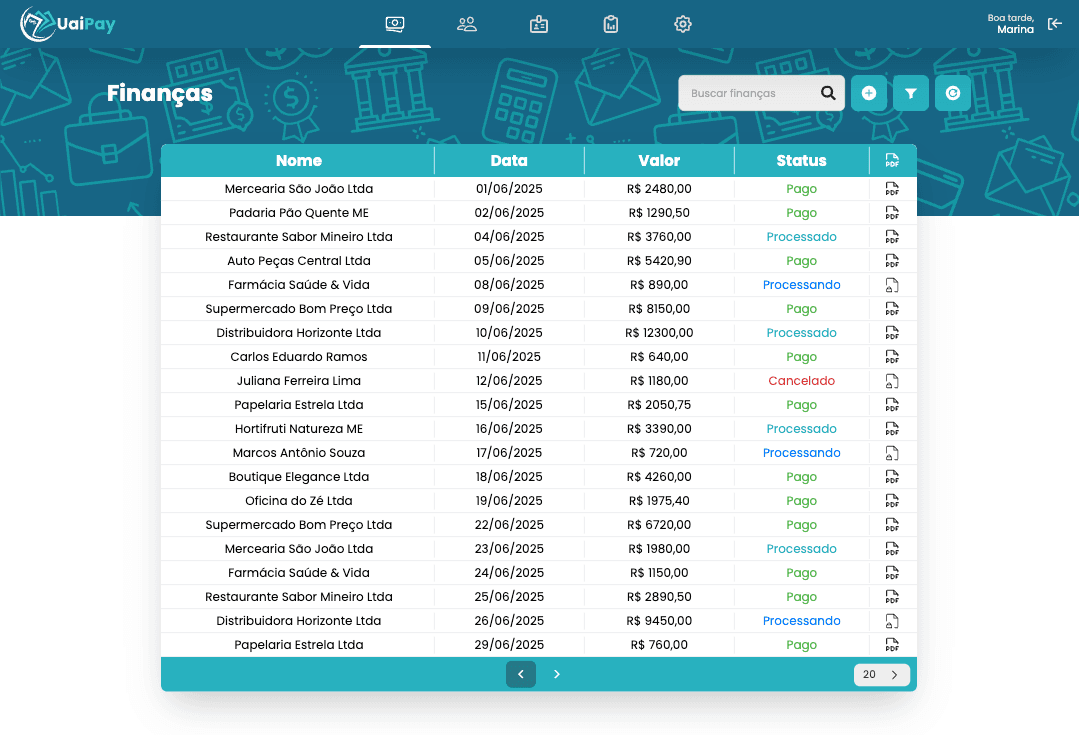
Task: Click the PDF icon in table header
Action: tap(892, 160)
